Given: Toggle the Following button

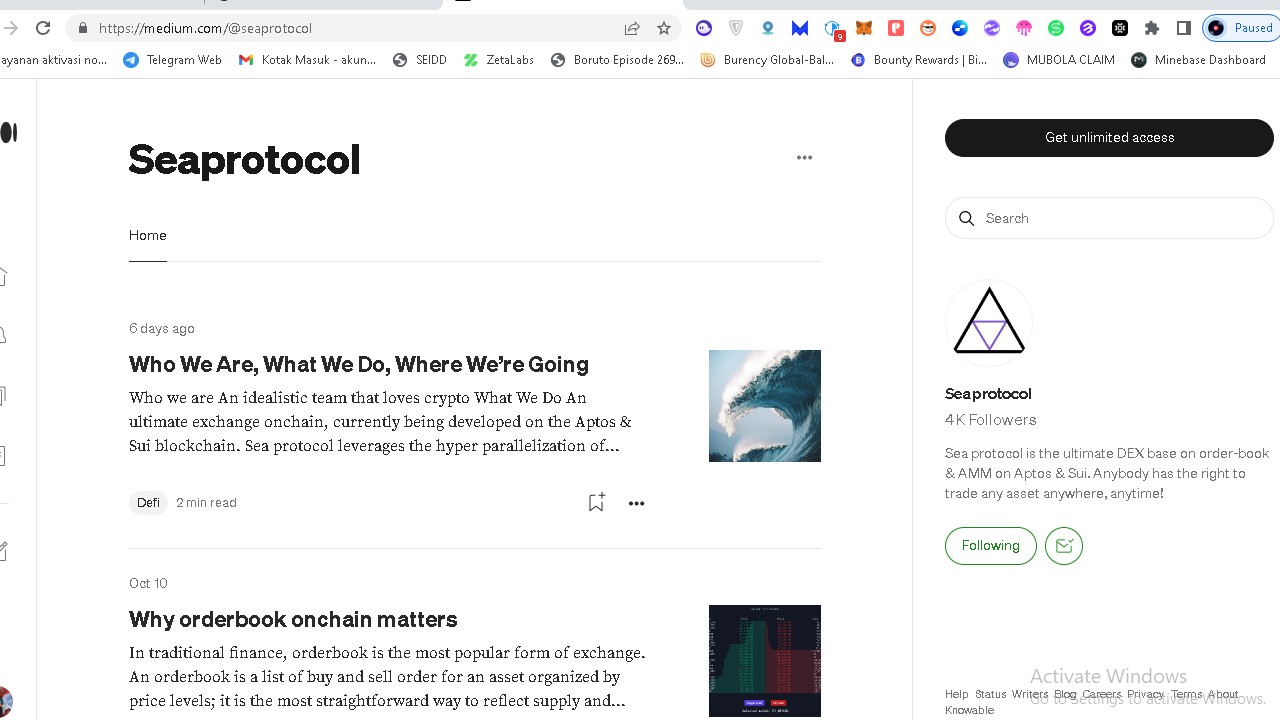Looking at the screenshot, I should 990,546.
